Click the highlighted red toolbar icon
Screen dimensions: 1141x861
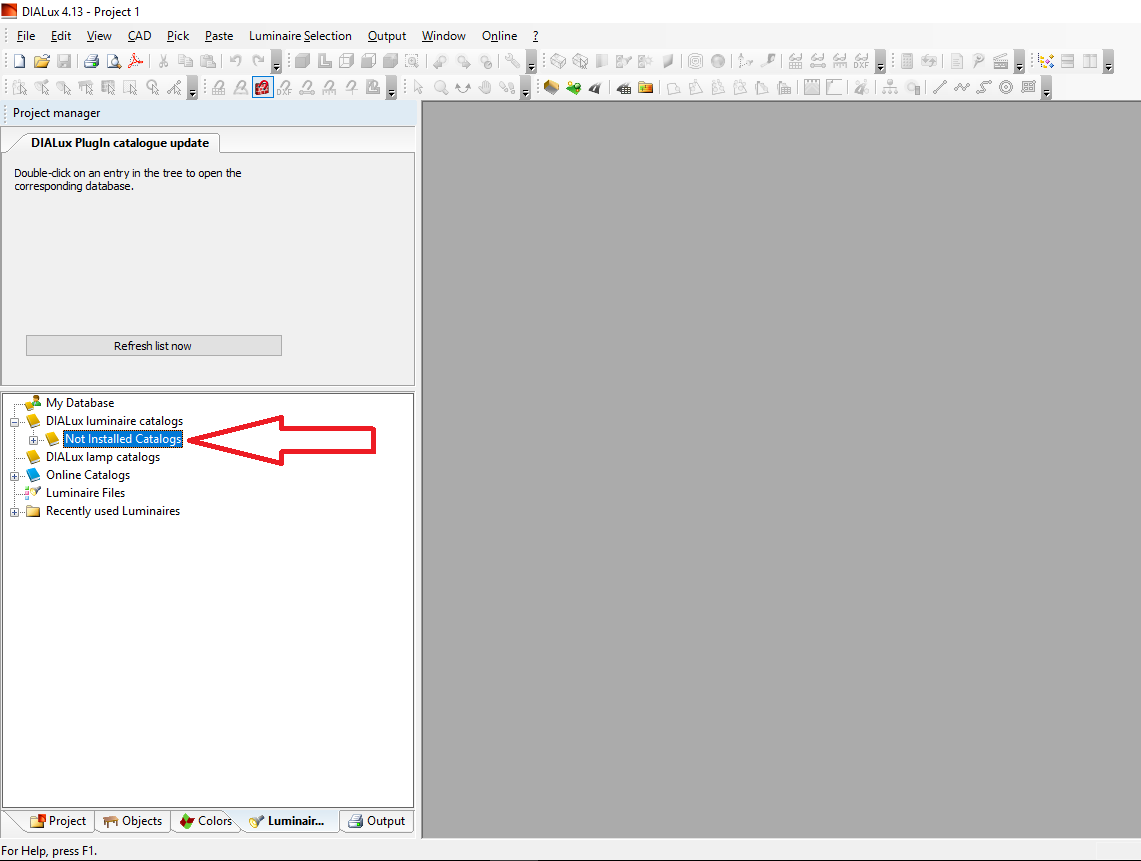(x=262, y=88)
